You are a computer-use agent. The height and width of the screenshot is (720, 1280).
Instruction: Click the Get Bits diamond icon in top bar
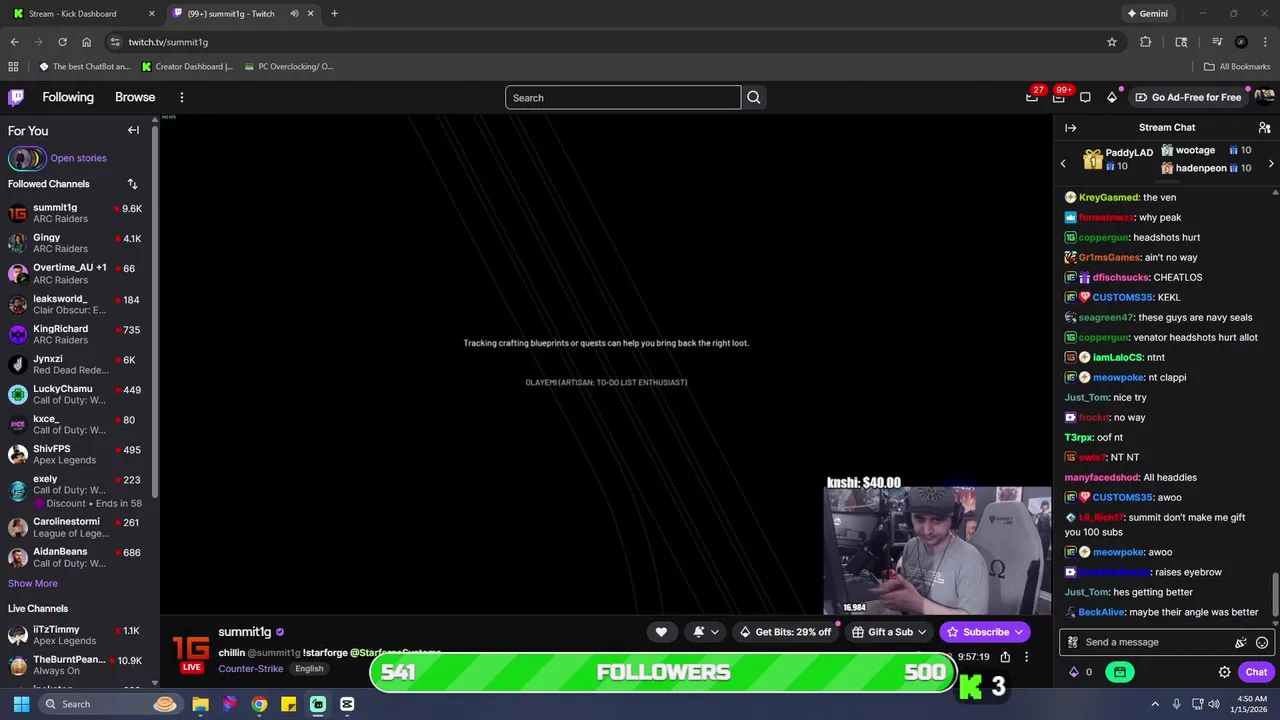point(1112,97)
